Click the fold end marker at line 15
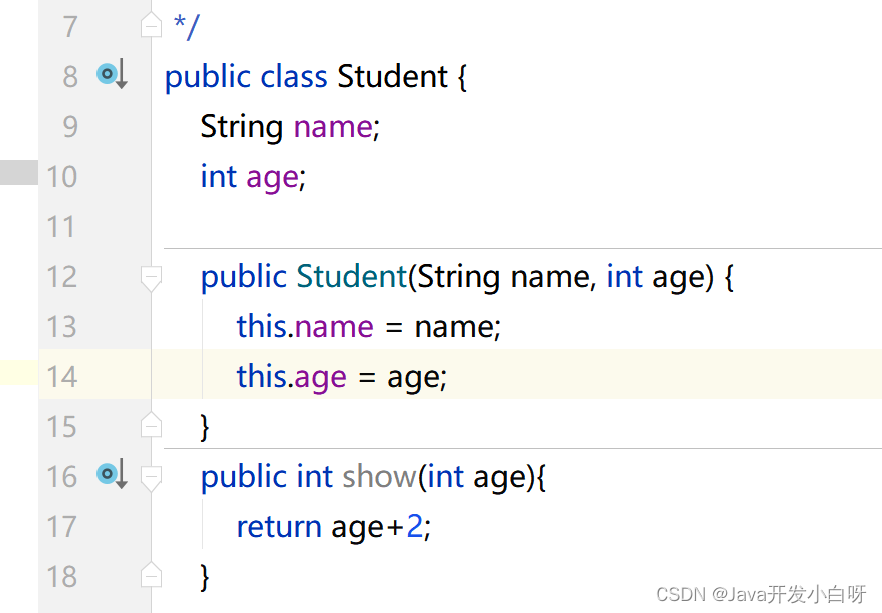This screenshot has height=613, width=882. coord(151,425)
